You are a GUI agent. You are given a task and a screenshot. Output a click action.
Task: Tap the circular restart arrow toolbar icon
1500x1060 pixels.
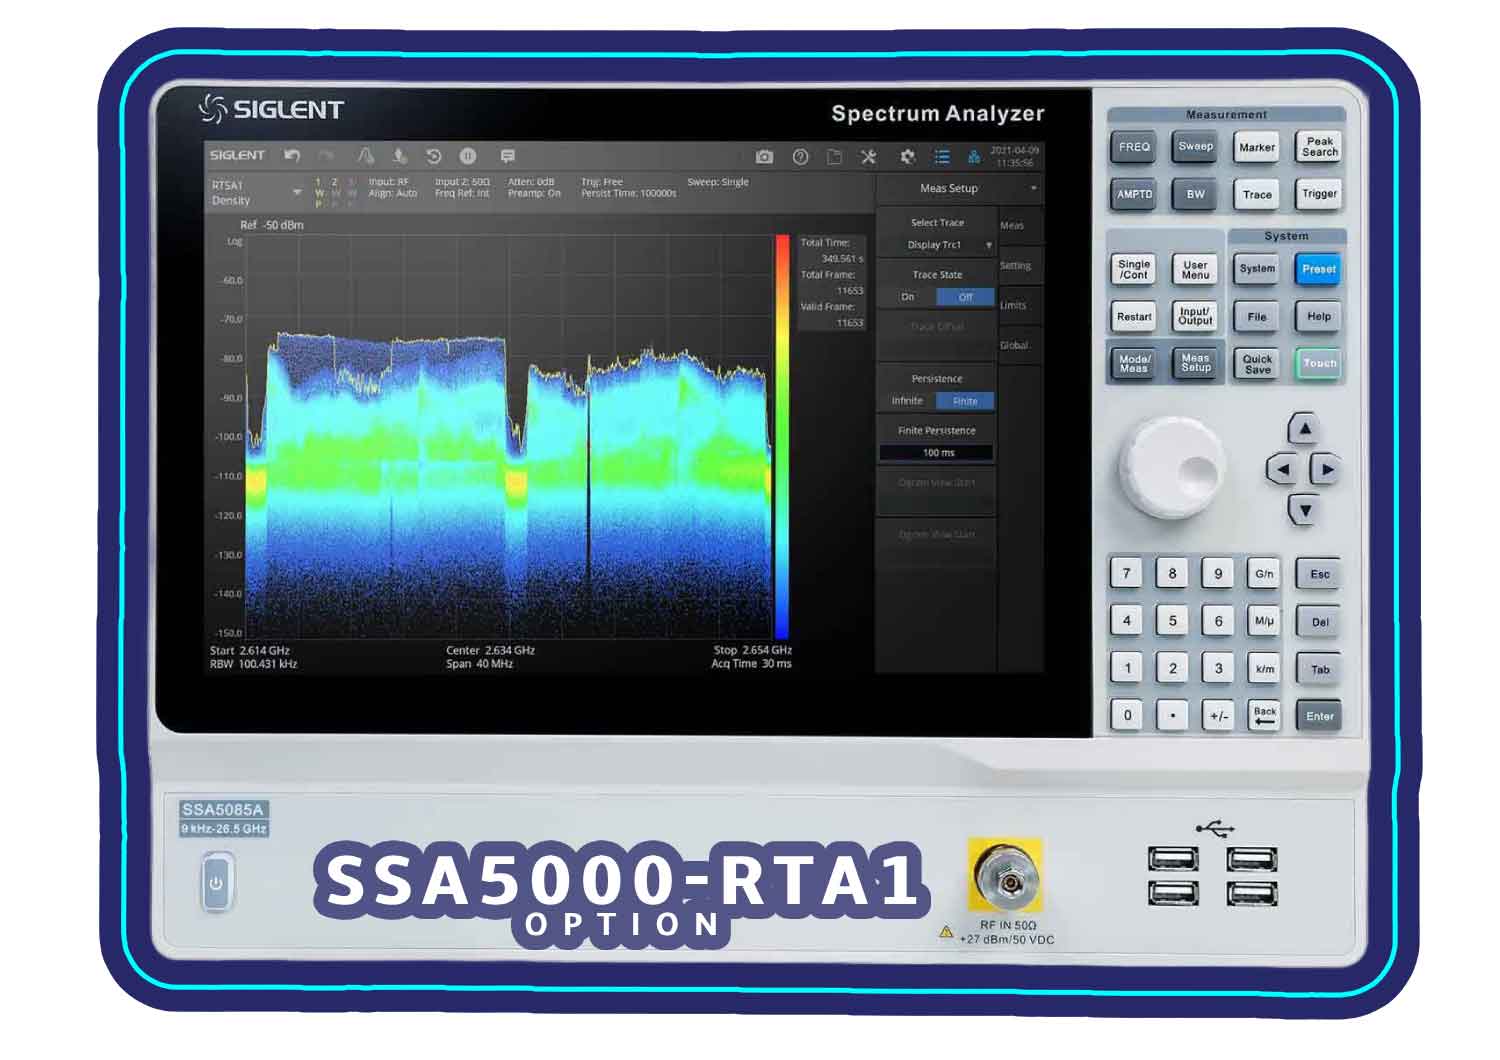pyautogui.click(x=433, y=156)
